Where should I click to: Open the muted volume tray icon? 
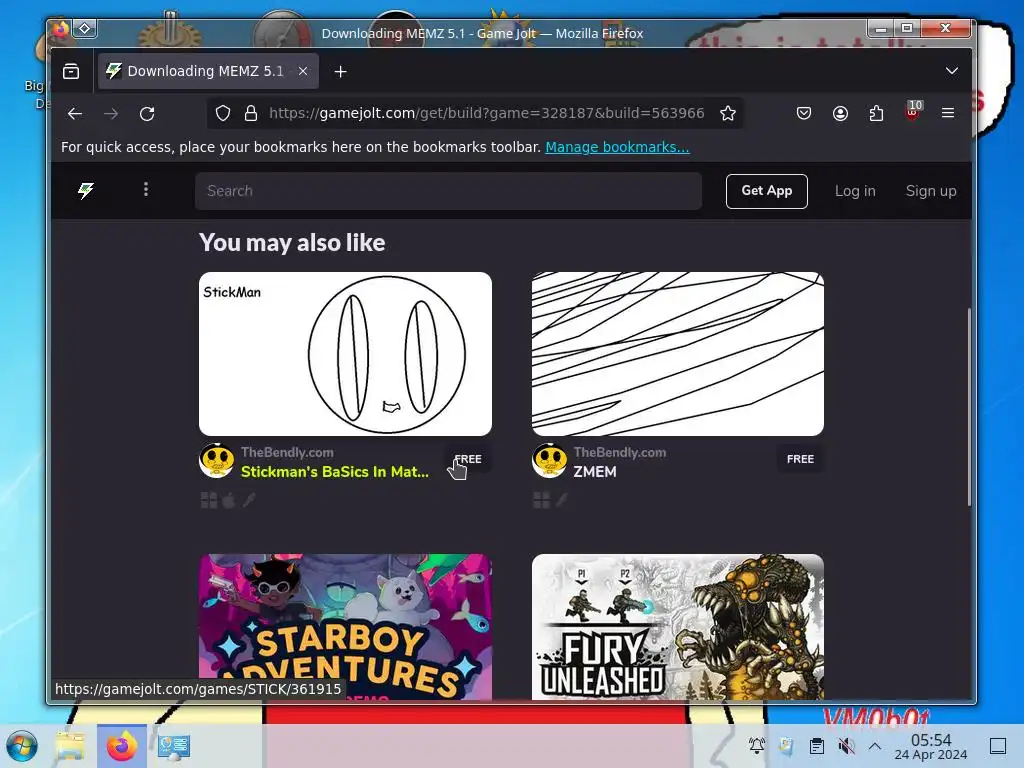(x=846, y=746)
